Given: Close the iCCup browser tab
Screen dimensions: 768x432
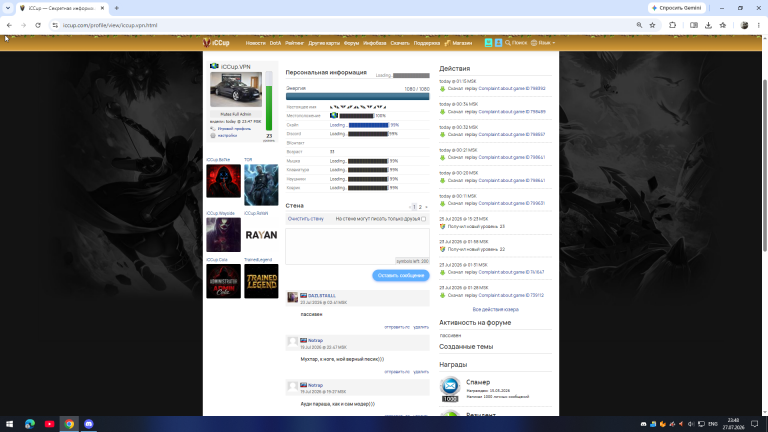Looking at the screenshot, I should point(102,8).
